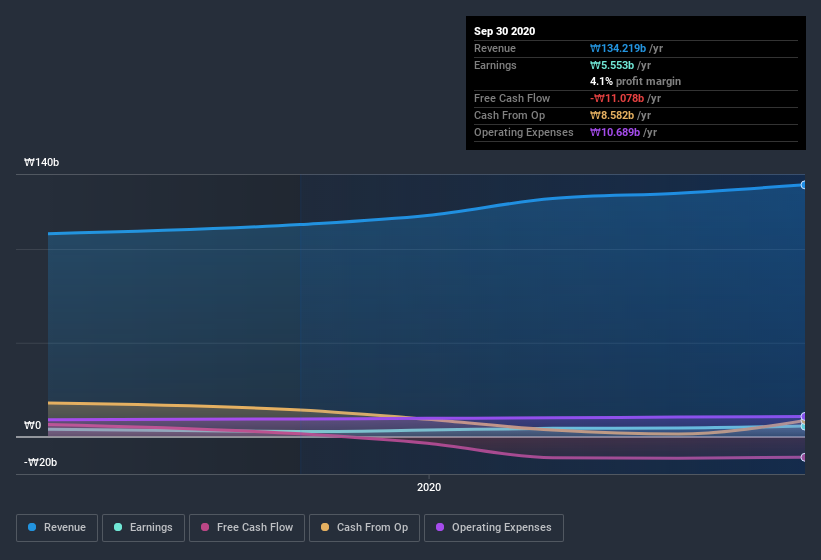Click the 2020 x-axis label
Screen dimensions: 821x560
429,487
